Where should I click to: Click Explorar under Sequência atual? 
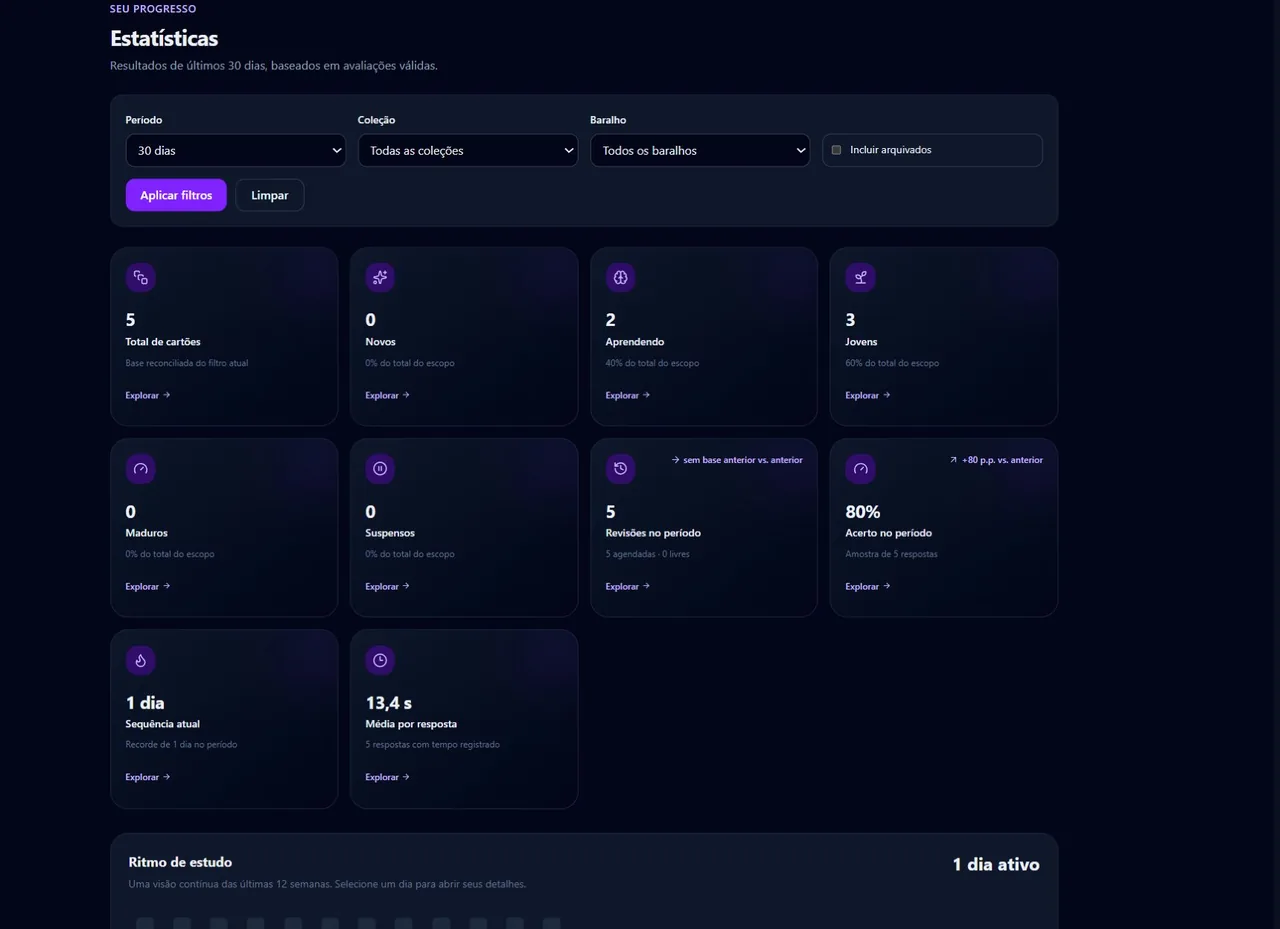(148, 777)
